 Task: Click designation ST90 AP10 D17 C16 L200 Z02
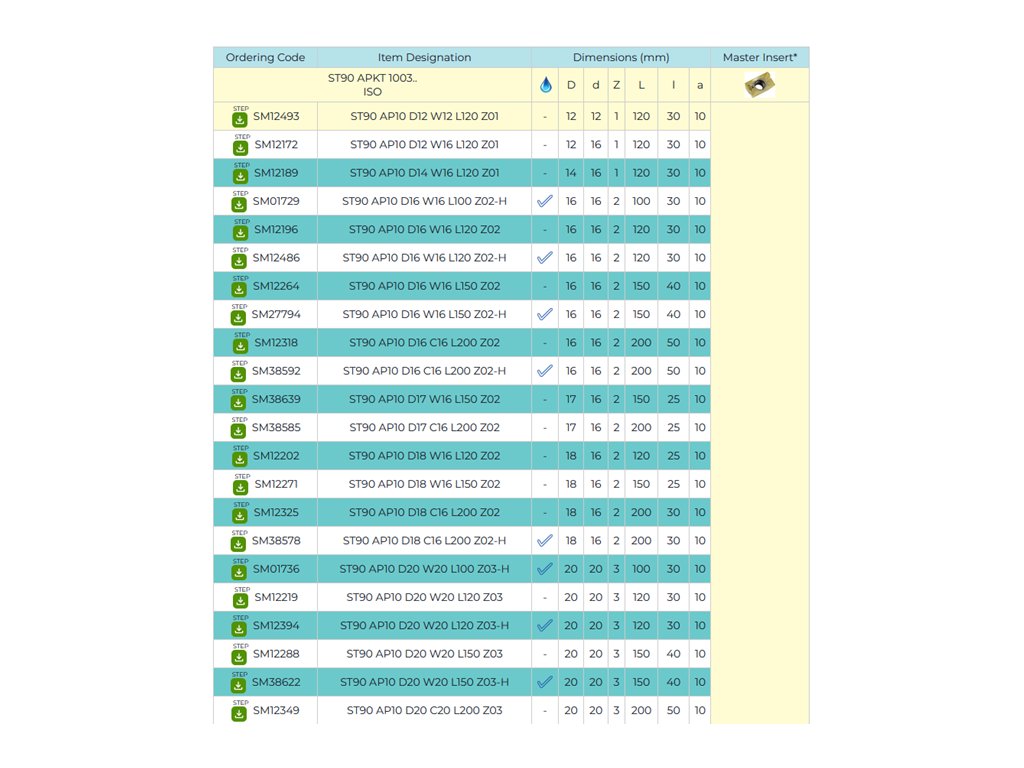(x=424, y=428)
